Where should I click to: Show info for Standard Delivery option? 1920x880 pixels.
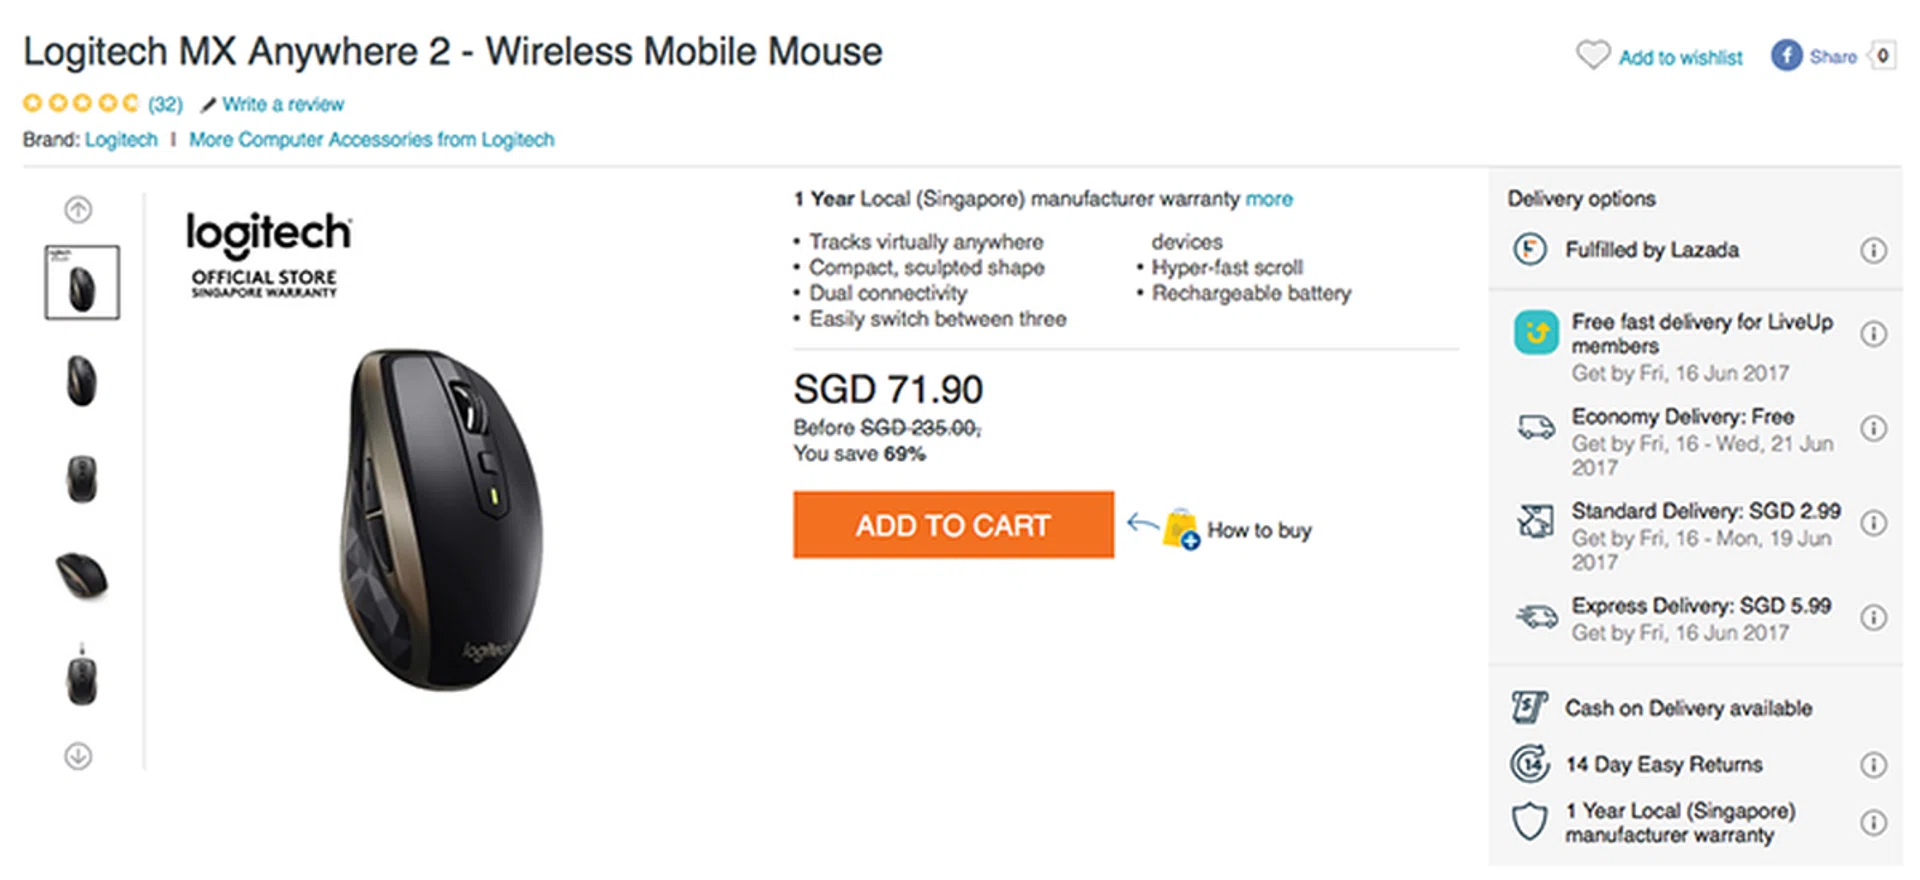click(x=1873, y=523)
